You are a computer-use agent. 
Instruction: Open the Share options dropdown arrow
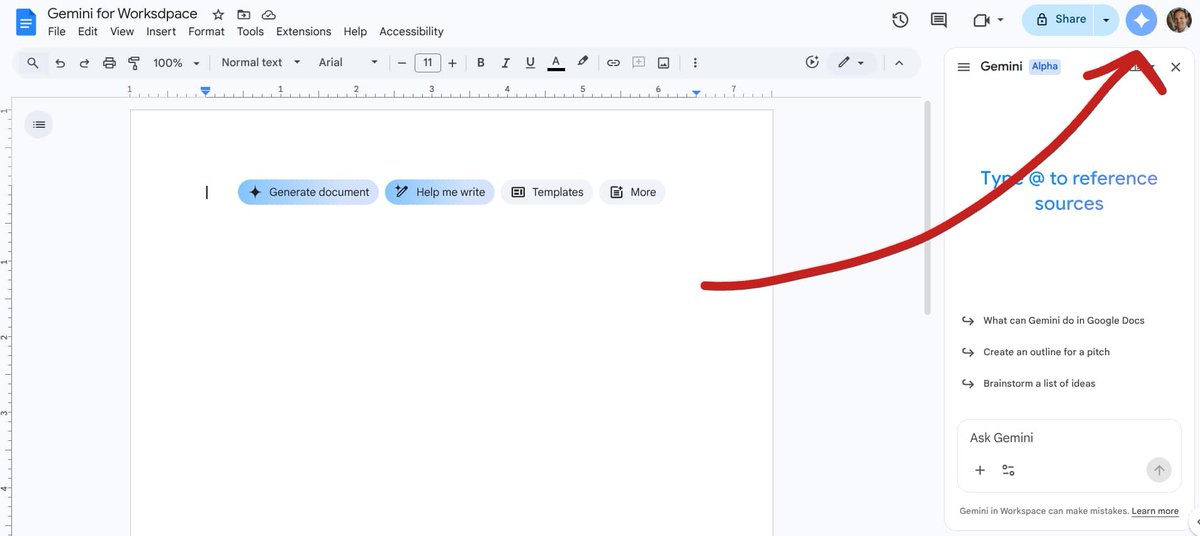[1106, 20]
